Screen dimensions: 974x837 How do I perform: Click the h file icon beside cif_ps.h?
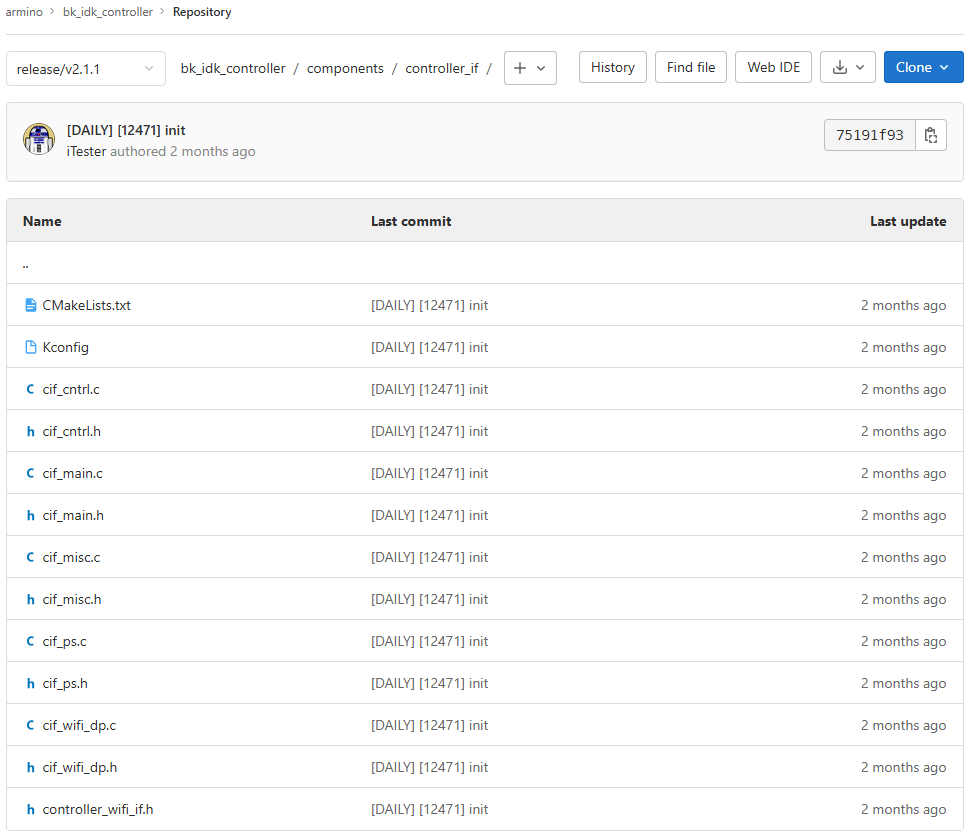click(29, 683)
